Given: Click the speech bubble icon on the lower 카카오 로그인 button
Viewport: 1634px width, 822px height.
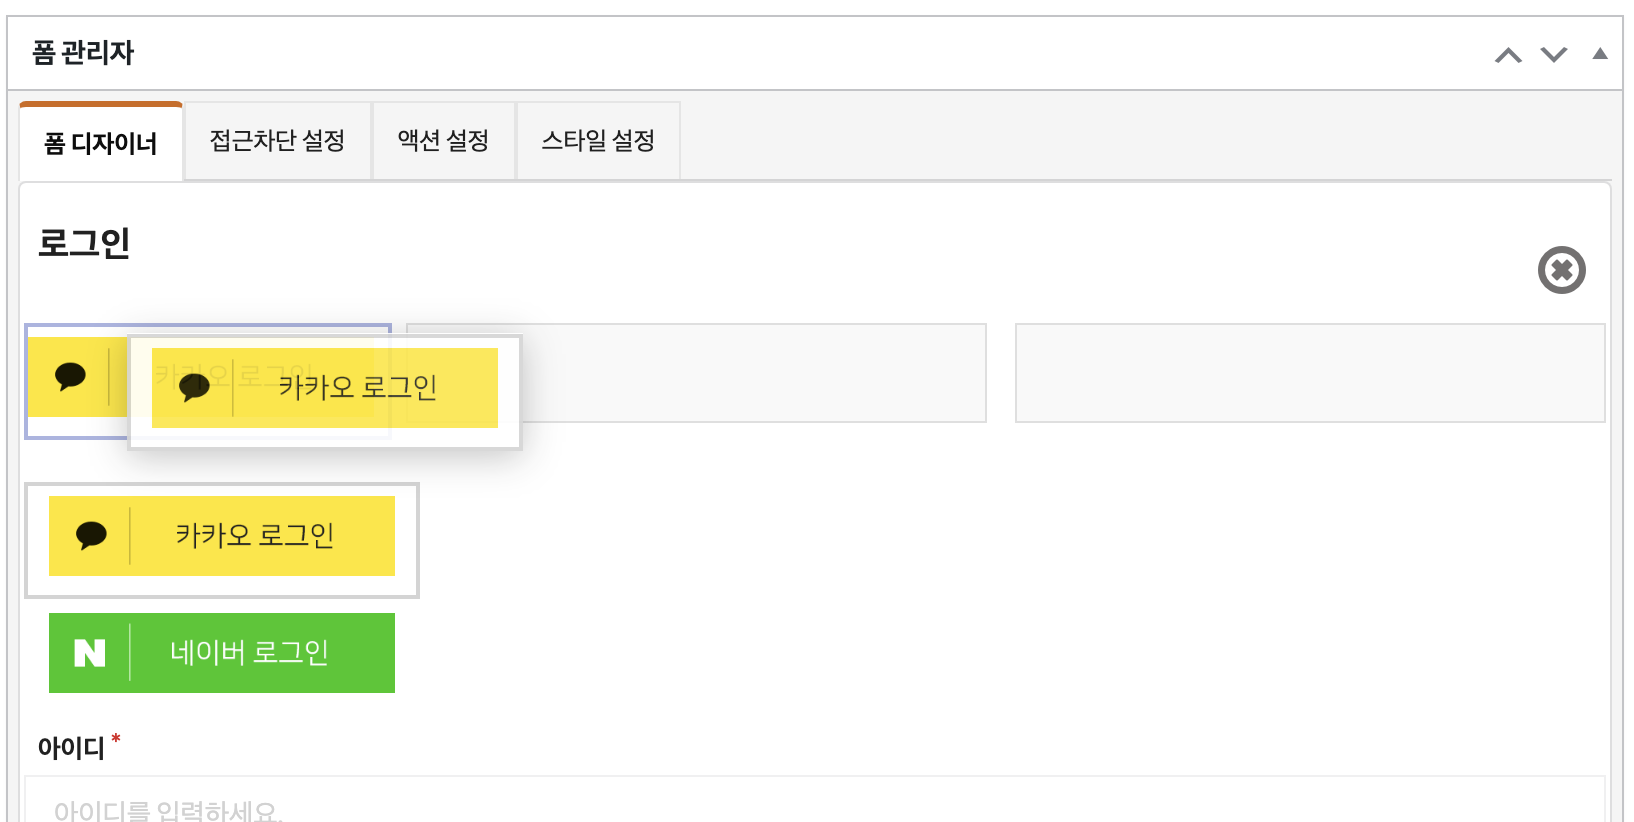Looking at the screenshot, I should point(91,535).
